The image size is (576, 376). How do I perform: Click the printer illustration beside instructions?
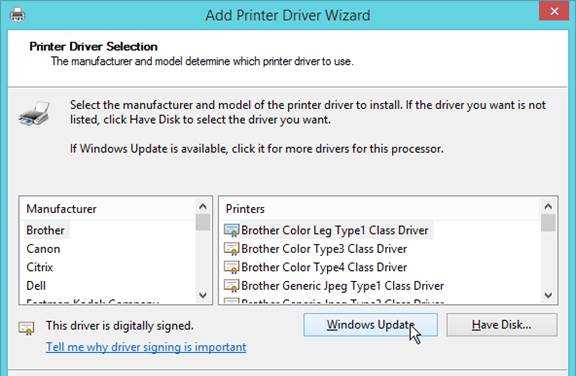tap(35, 113)
